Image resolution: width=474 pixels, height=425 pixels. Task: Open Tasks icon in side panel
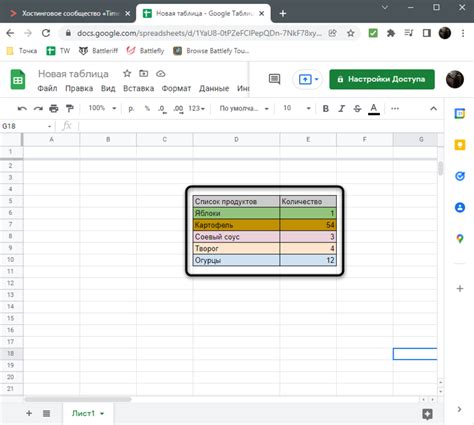click(460, 176)
